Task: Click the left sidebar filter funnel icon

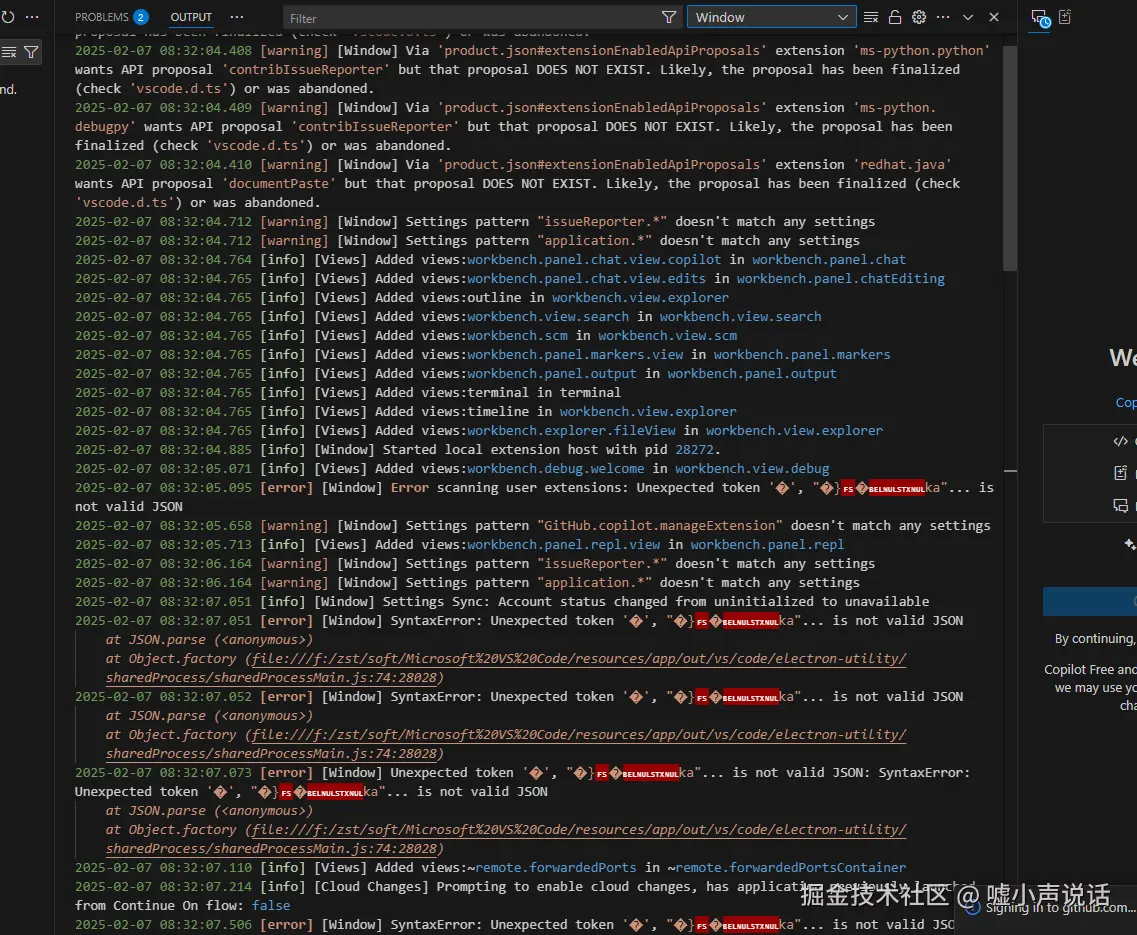Action: [x=31, y=52]
